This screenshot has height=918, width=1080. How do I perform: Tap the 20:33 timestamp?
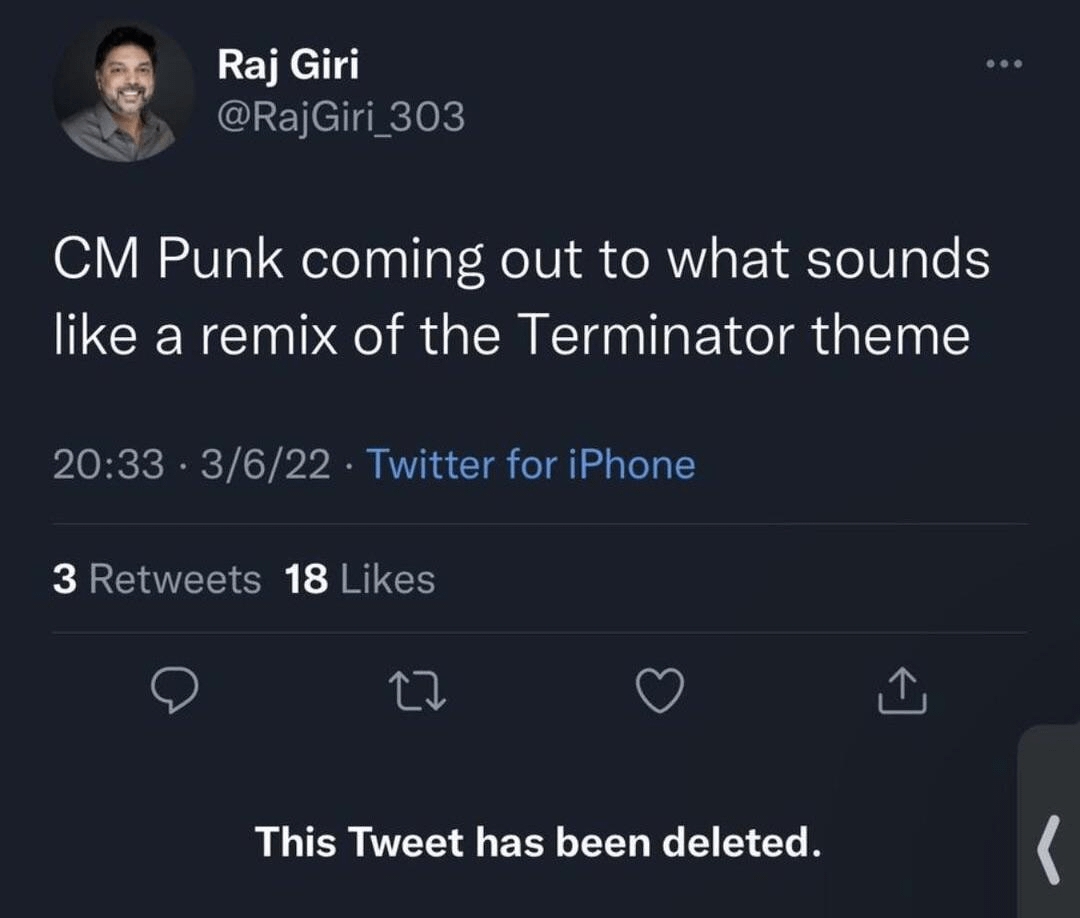108,465
